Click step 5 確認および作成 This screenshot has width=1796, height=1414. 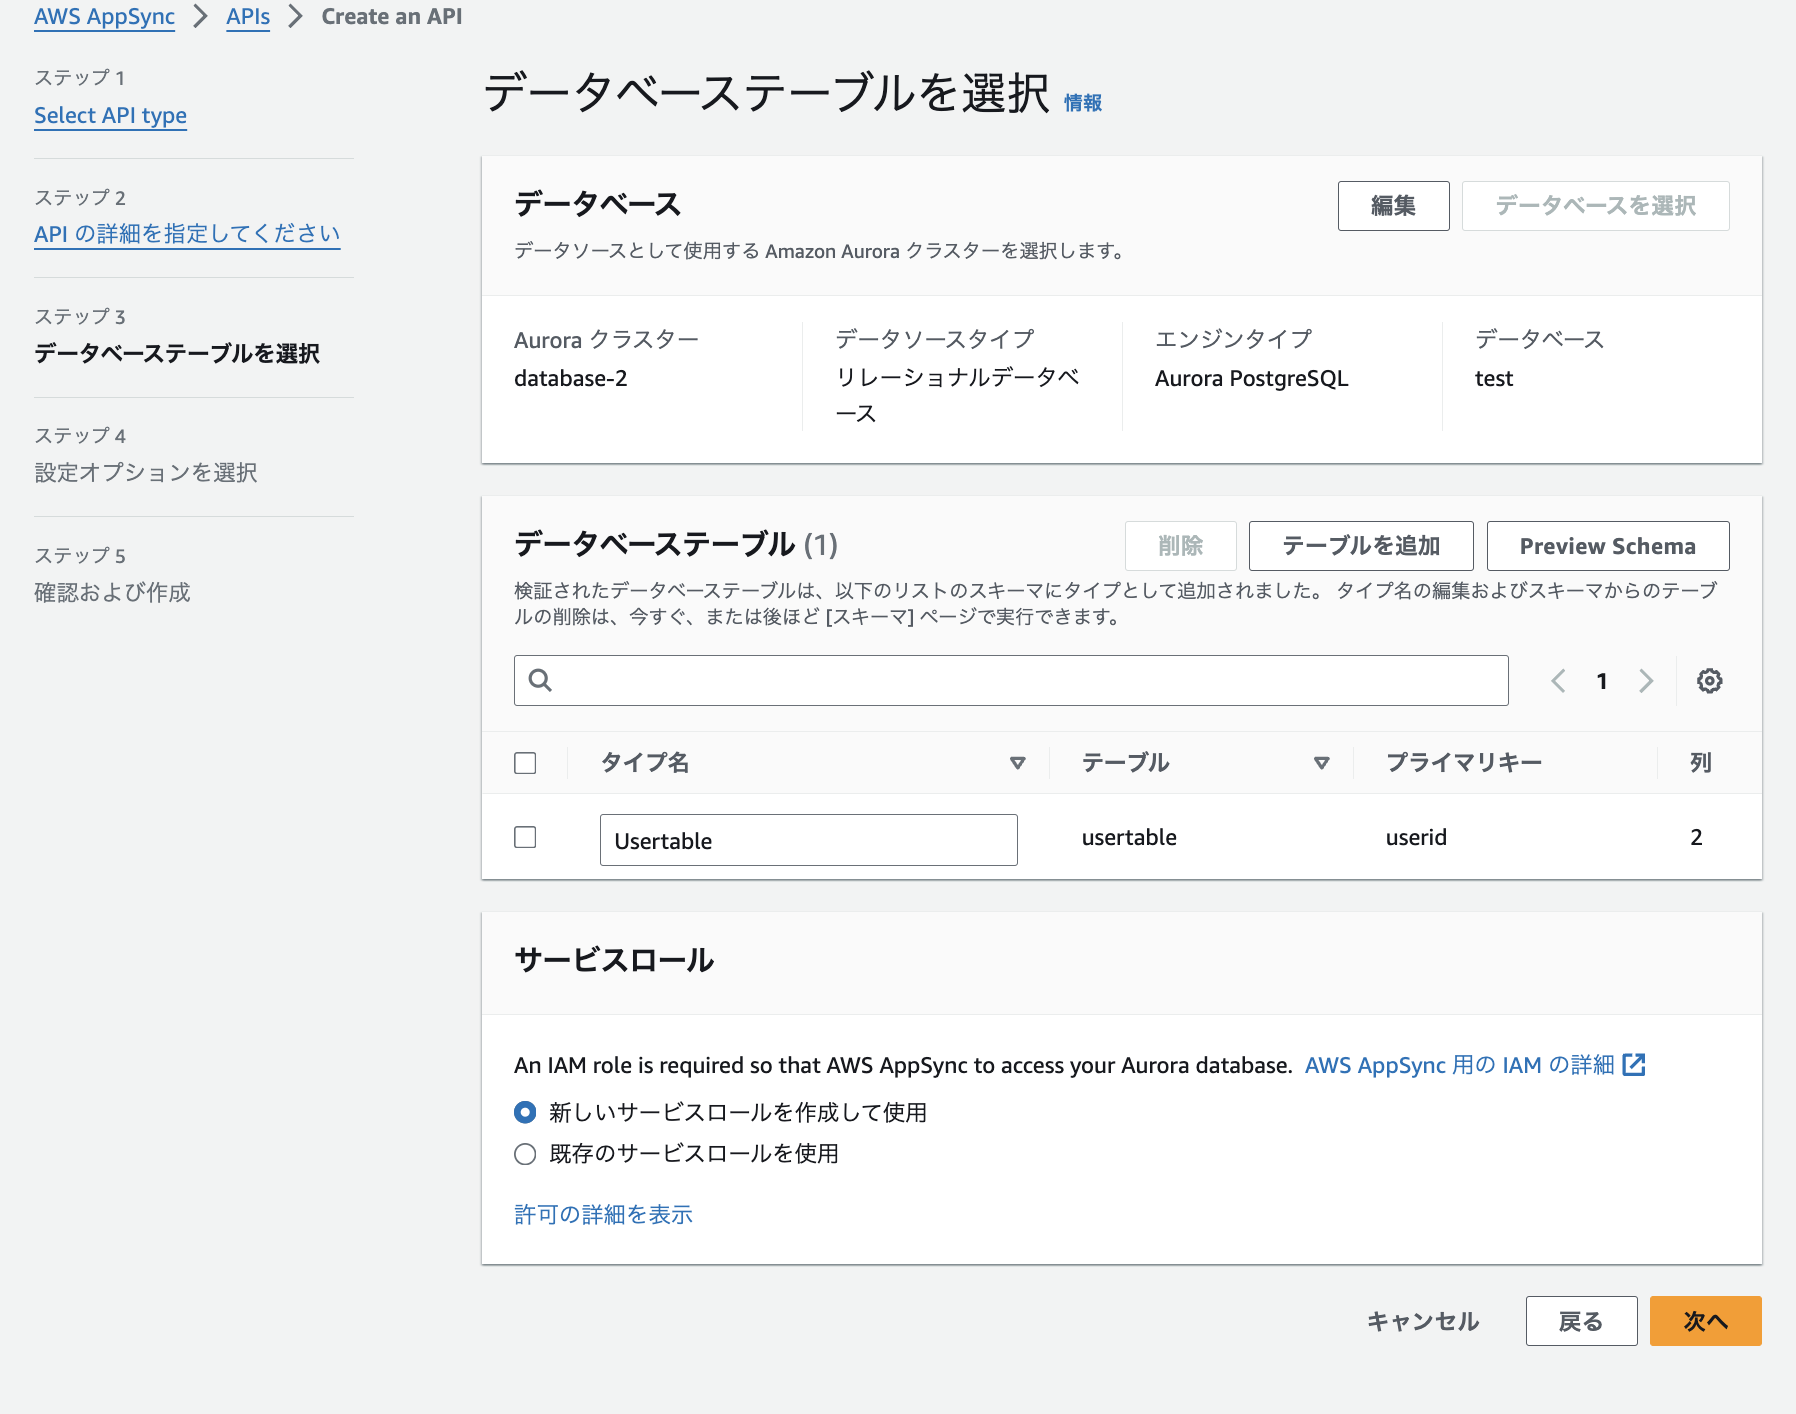(x=112, y=593)
